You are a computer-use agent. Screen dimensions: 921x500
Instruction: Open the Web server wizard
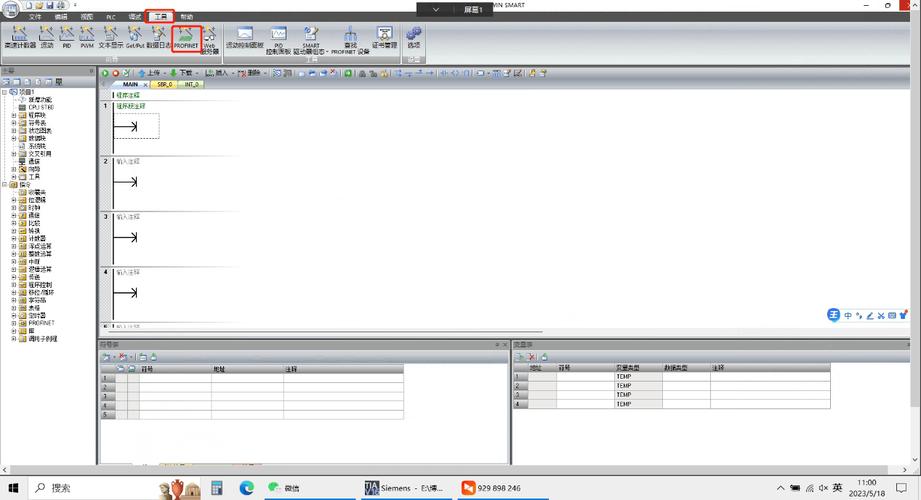pos(210,40)
